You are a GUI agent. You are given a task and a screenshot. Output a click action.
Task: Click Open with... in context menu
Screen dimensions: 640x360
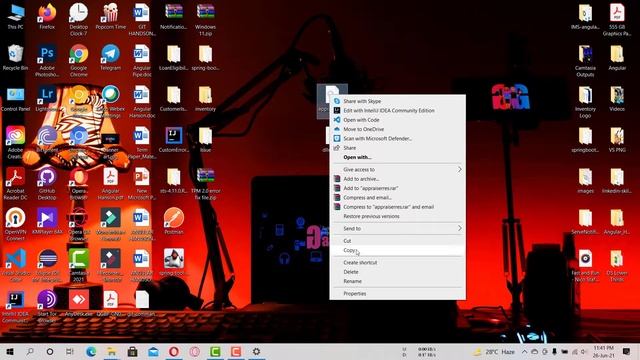[x=398, y=157]
